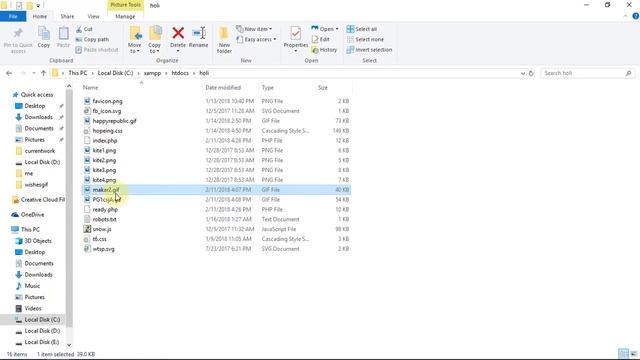640x360 pixels.
Task: Click Local Disk (C:) in address path
Action: pos(116,73)
